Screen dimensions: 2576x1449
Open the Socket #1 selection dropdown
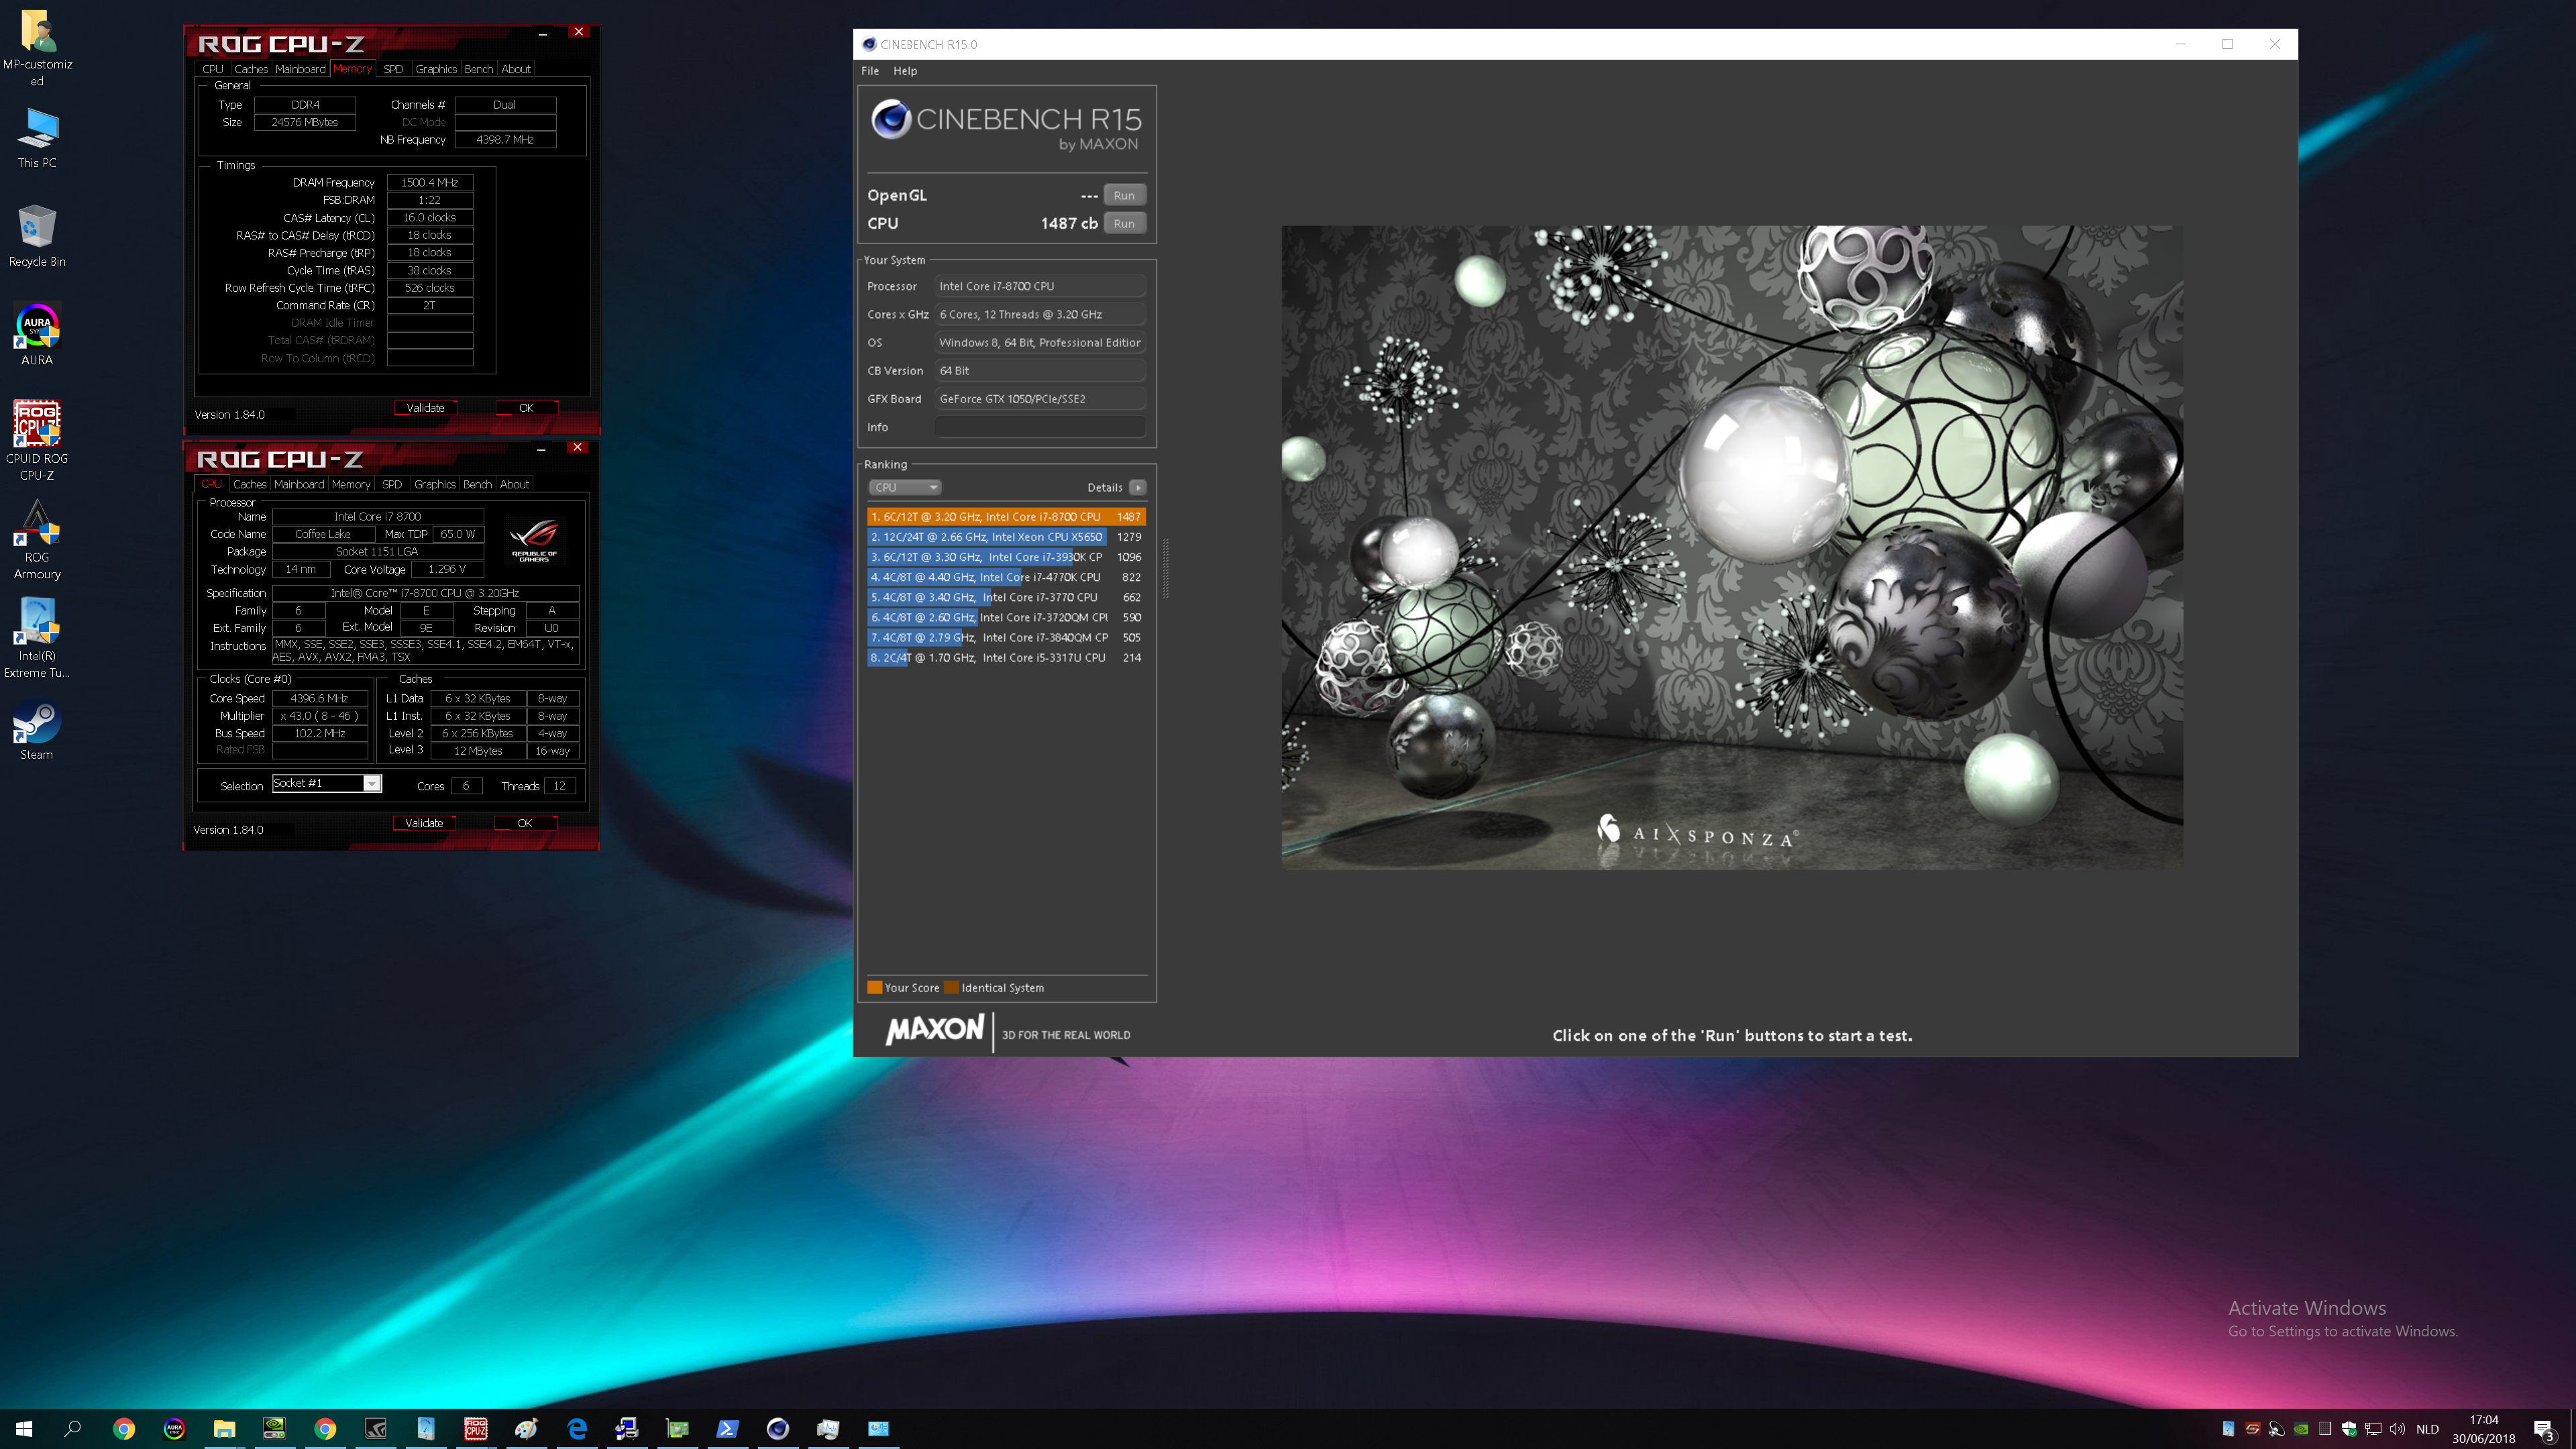click(x=326, y=783)
